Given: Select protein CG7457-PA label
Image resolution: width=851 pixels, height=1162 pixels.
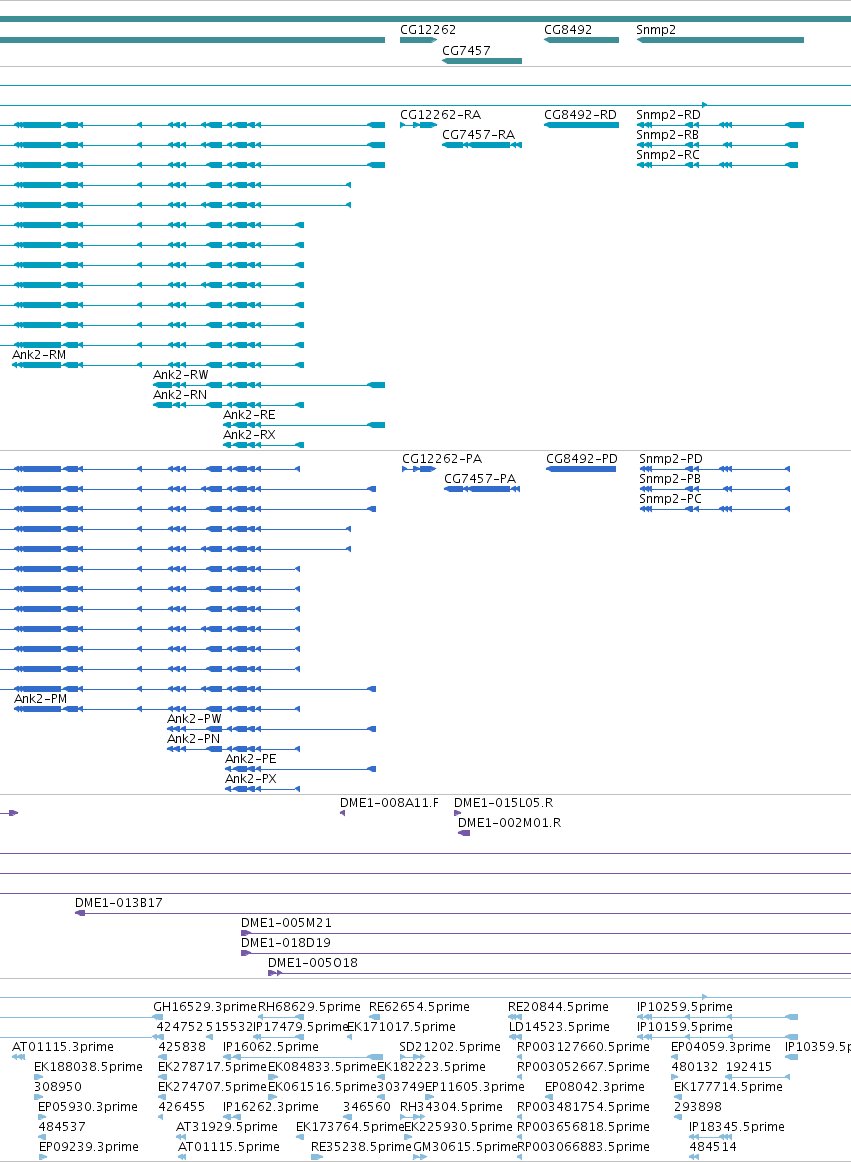Looking at the screenshot, I should pyautogui.click(x=480, y=479).
